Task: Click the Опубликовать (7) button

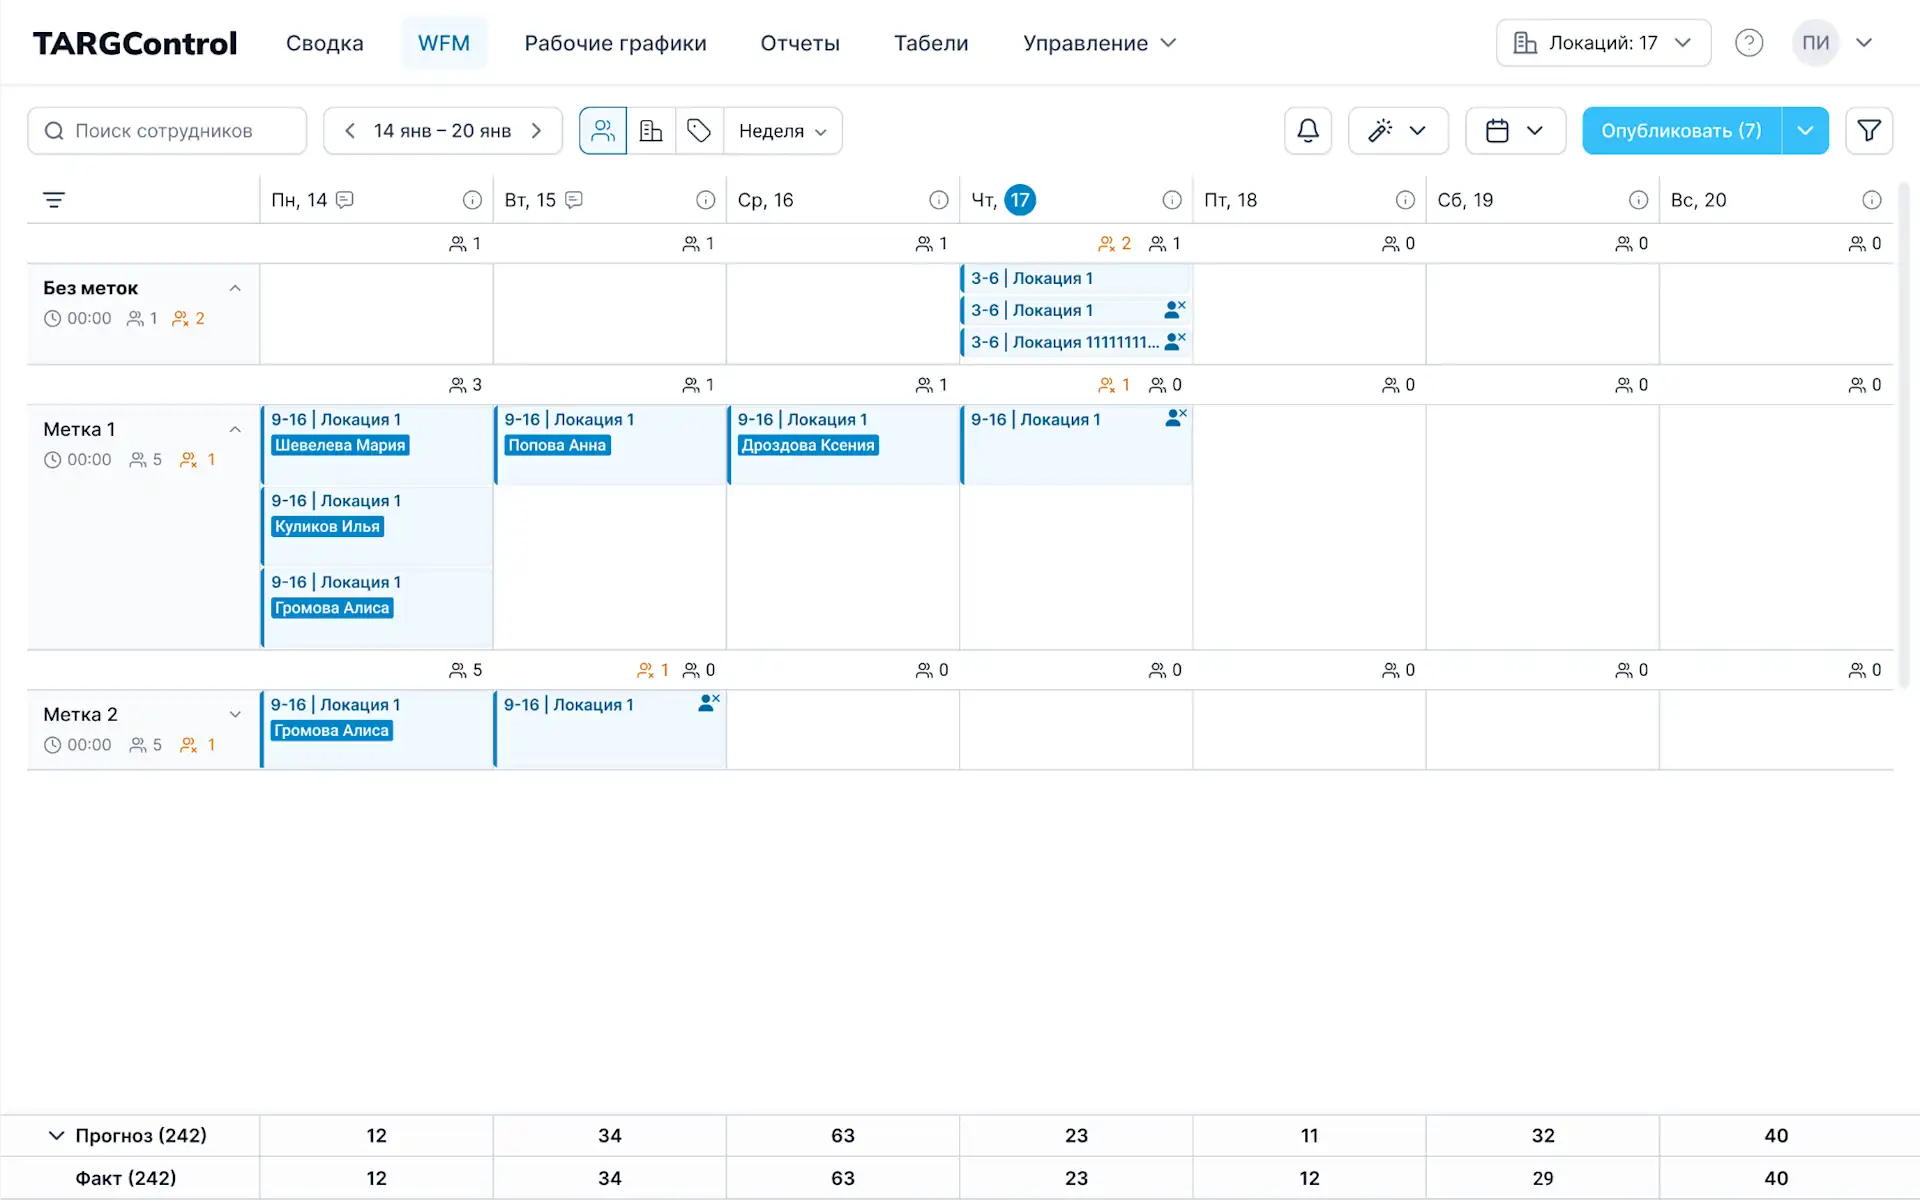Action: click(x=1680, y=131)
